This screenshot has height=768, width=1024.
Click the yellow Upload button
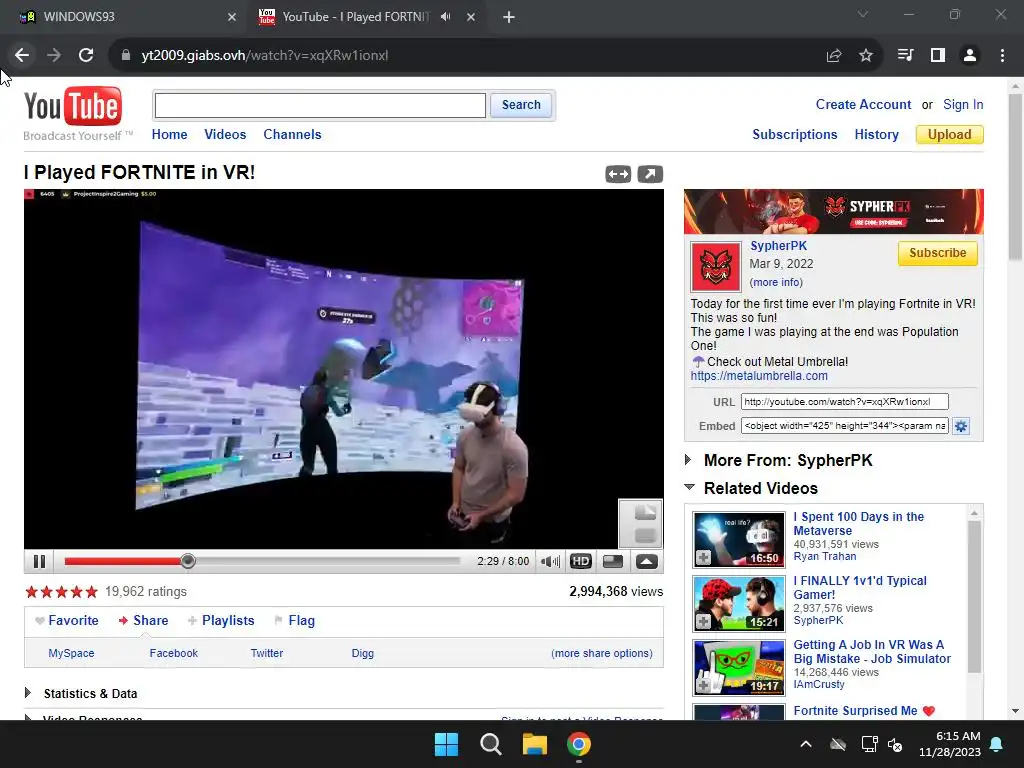(950, 135)
